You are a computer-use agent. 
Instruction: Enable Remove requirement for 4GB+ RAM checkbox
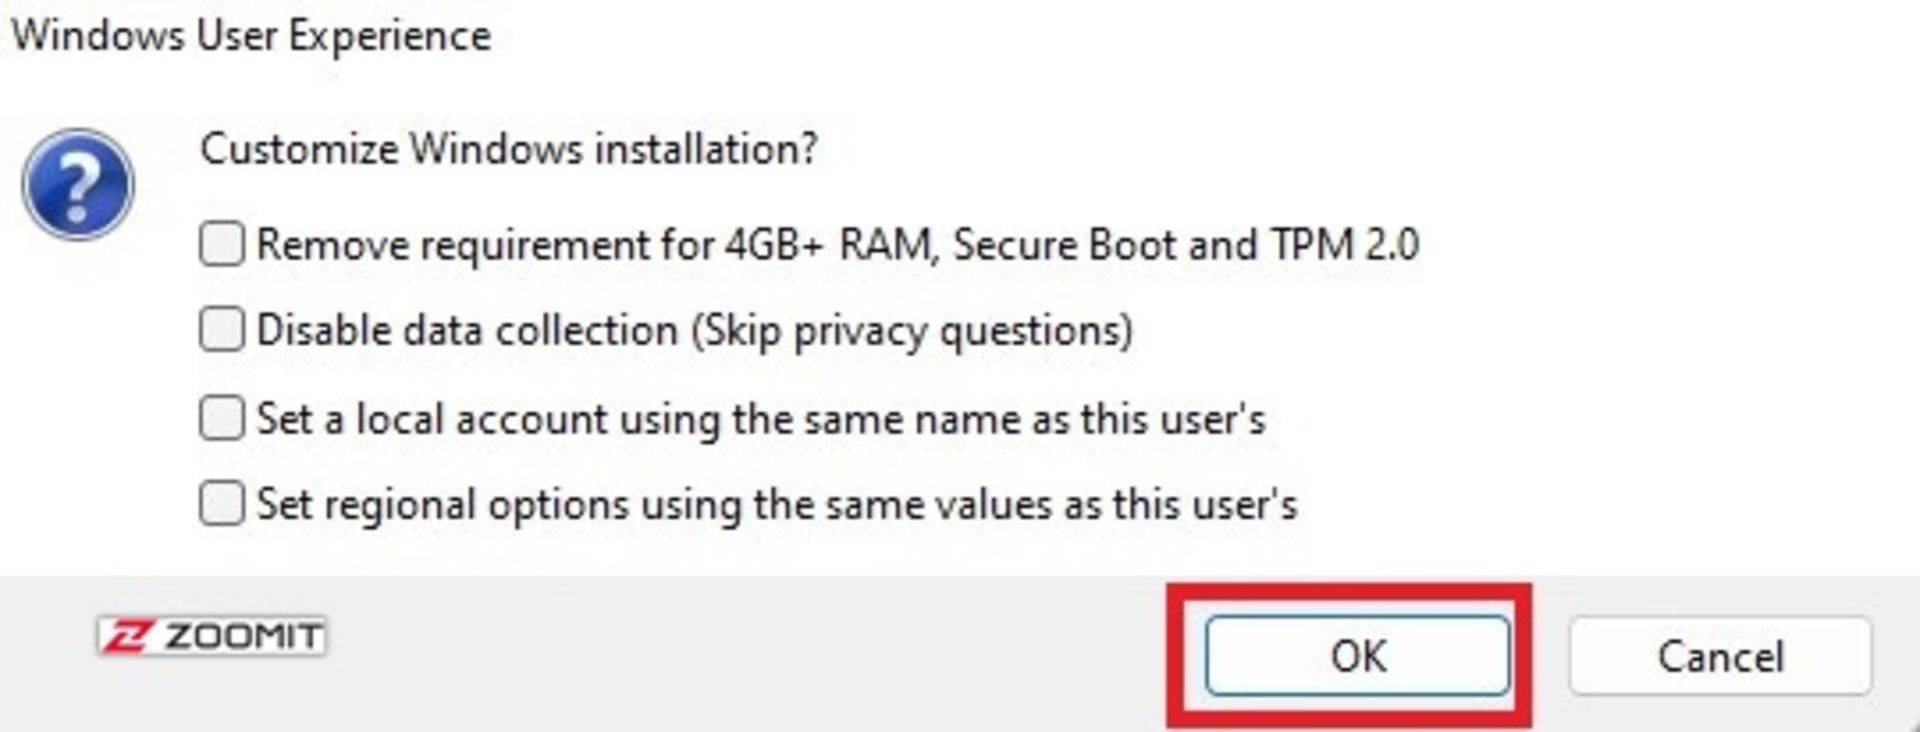[x=221, y=244]
